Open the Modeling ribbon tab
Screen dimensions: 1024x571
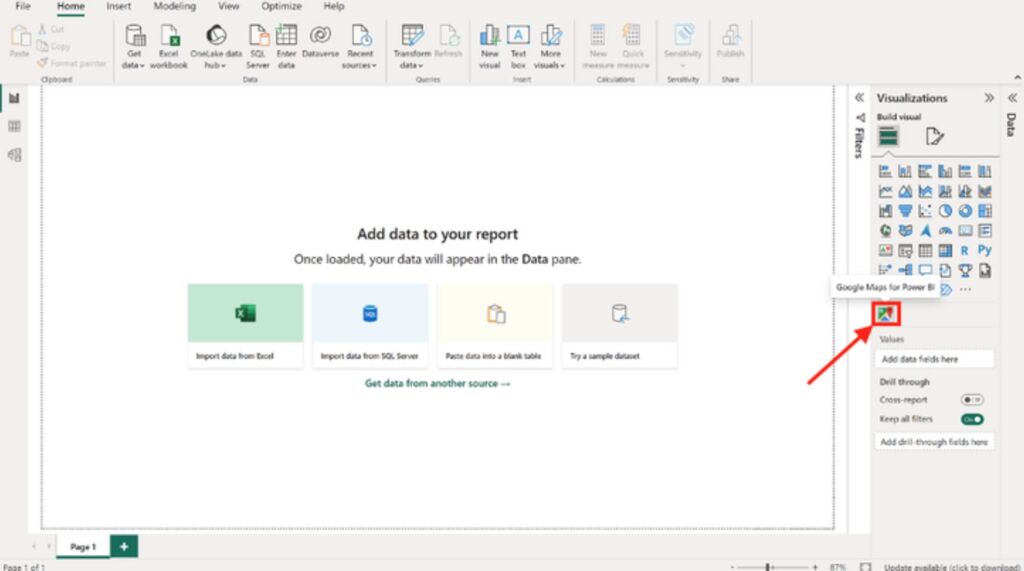tap(174, 6)
